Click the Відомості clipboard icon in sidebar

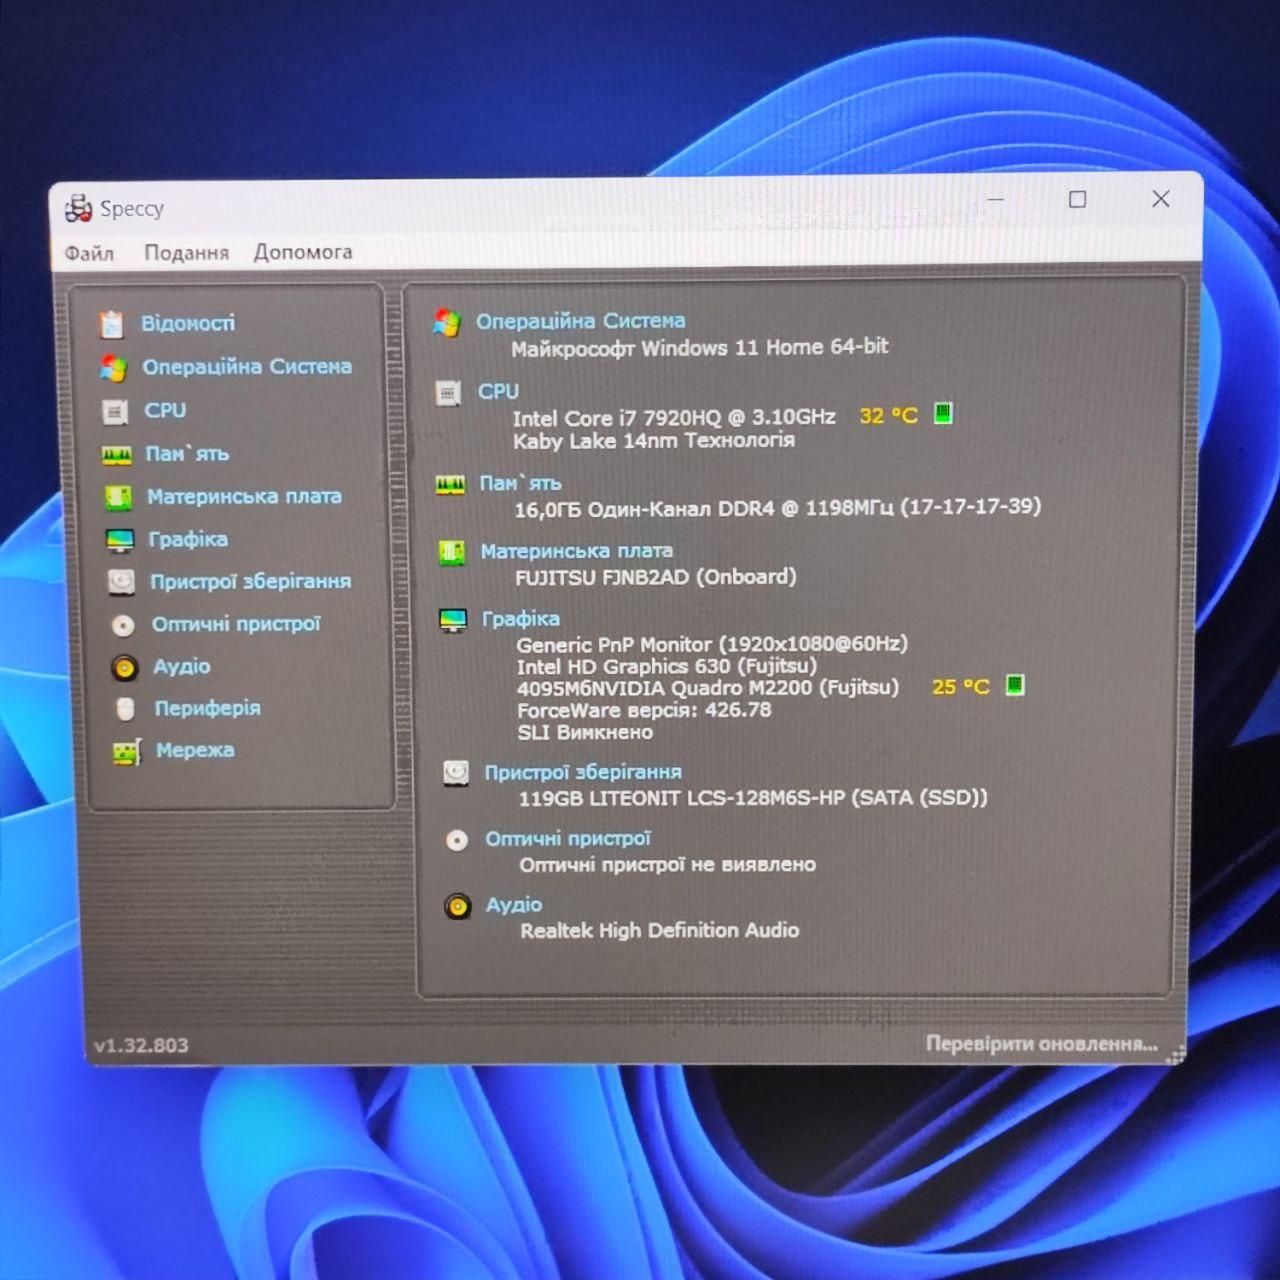tap(111, 324)
